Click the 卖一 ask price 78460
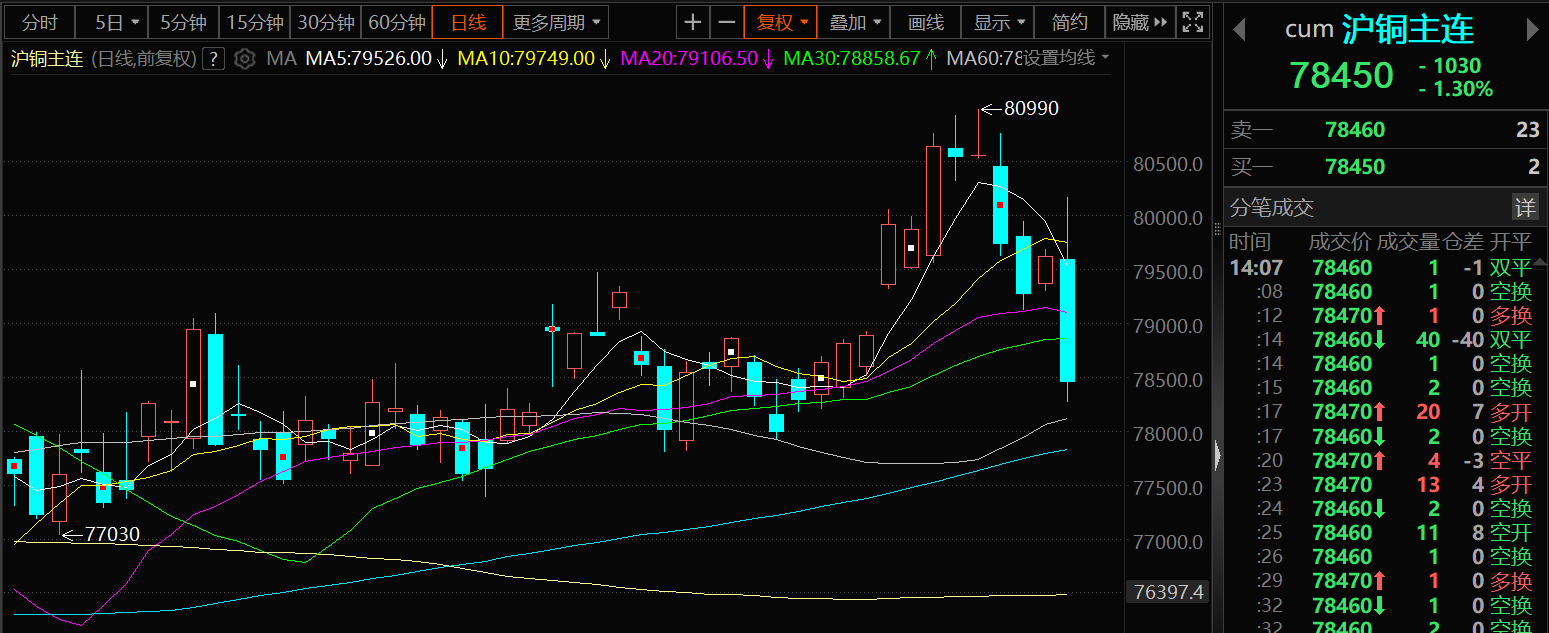This screenshot has height=633, width=1549. (x=1355, y=130)
